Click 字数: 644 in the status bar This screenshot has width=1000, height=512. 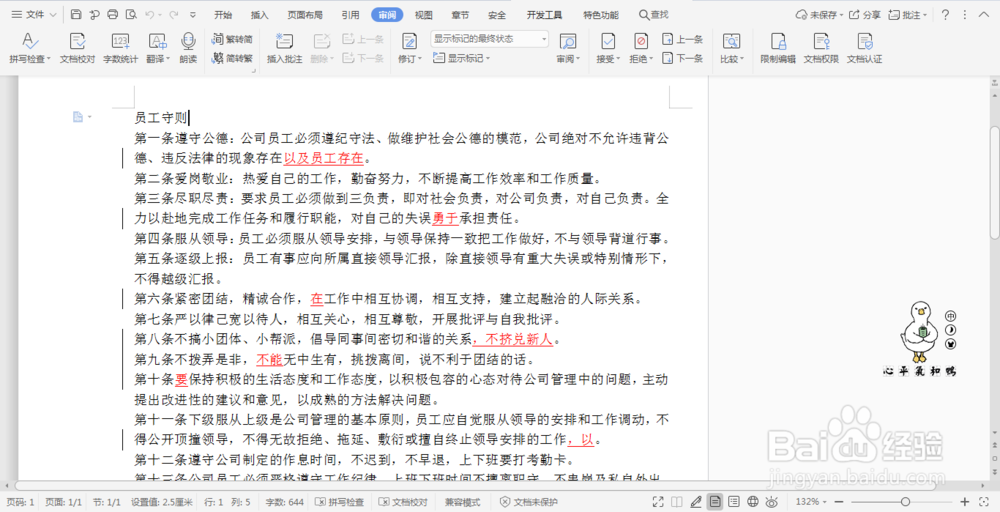pyautogui.click(x=284, y=502)
